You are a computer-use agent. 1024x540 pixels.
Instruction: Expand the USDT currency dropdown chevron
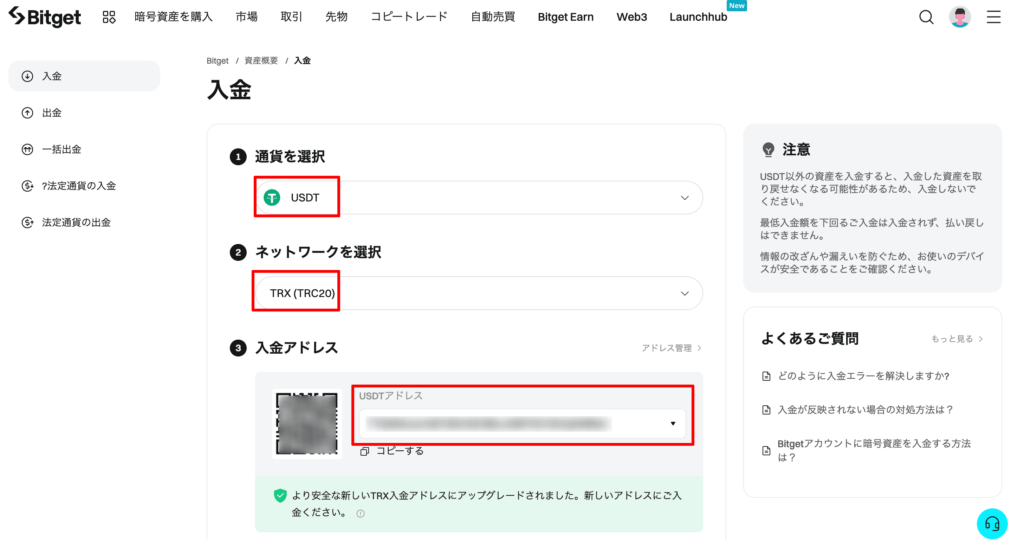pyautogui.click(x=684, y=198)
